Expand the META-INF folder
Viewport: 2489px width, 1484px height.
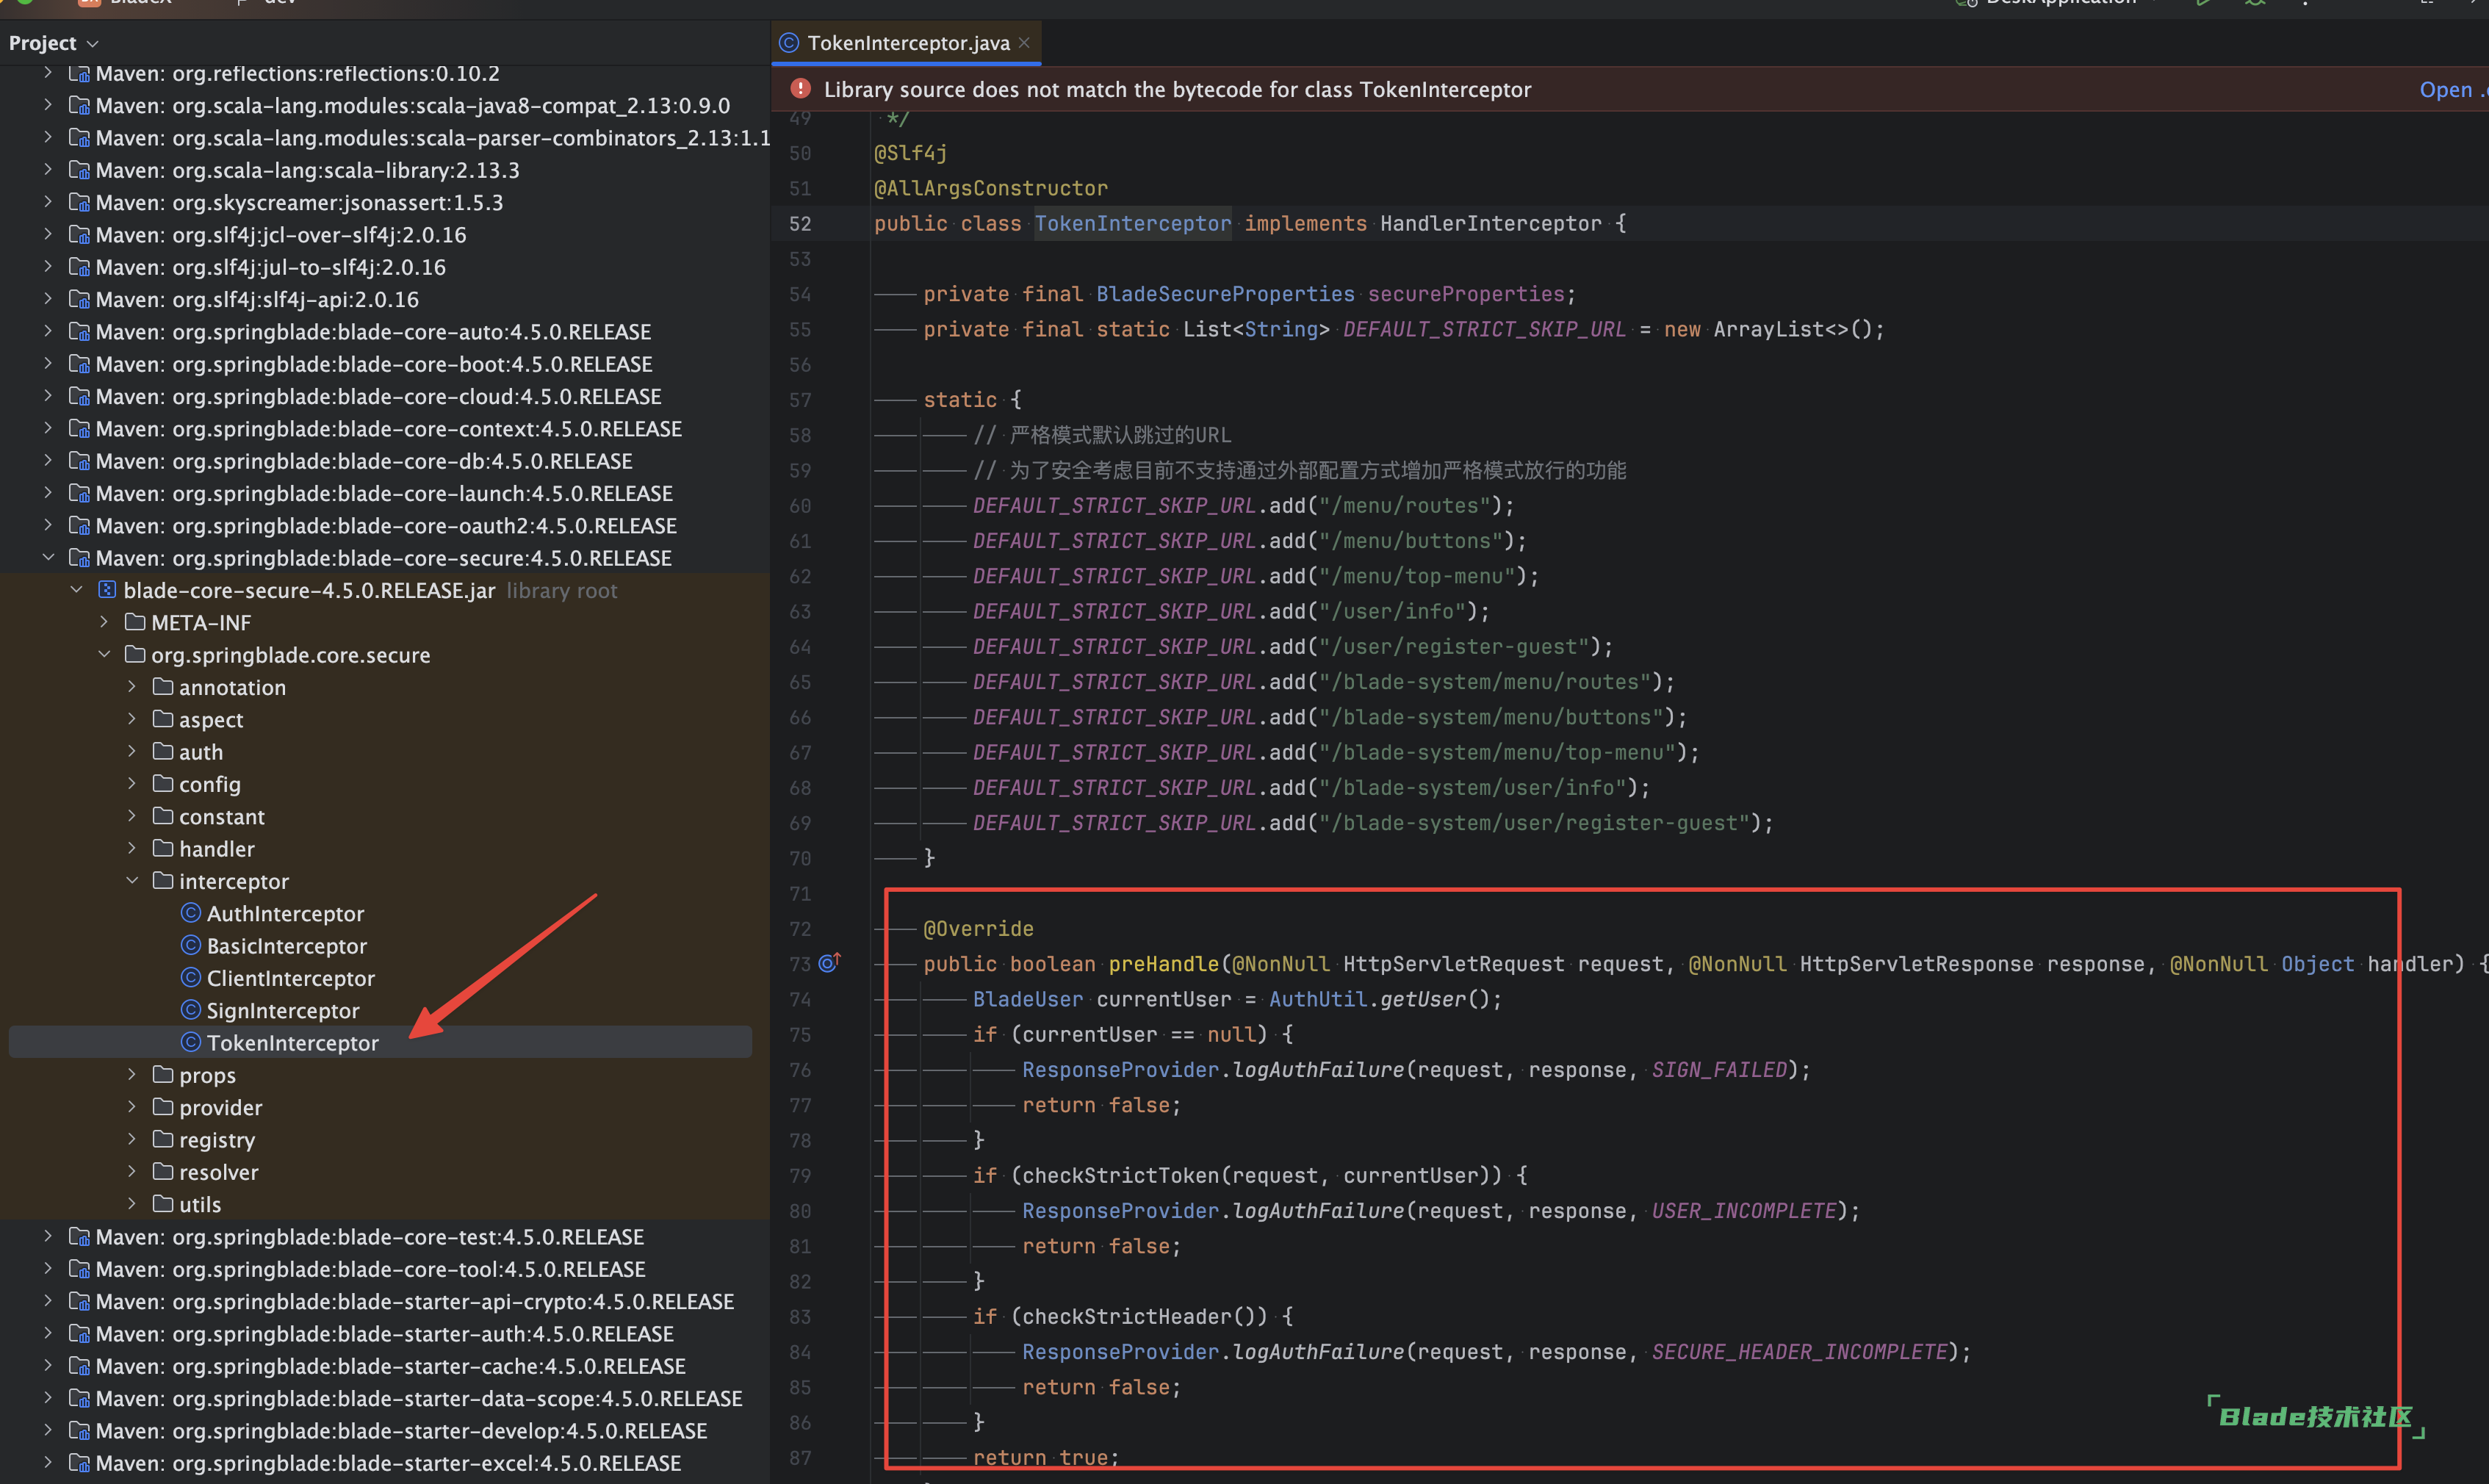104,622
